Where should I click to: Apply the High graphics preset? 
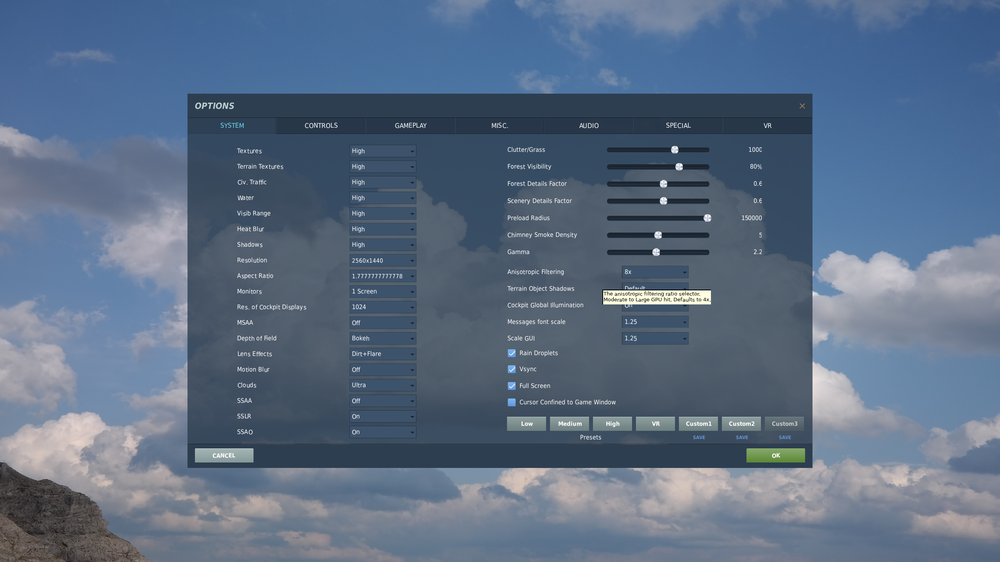612,424
